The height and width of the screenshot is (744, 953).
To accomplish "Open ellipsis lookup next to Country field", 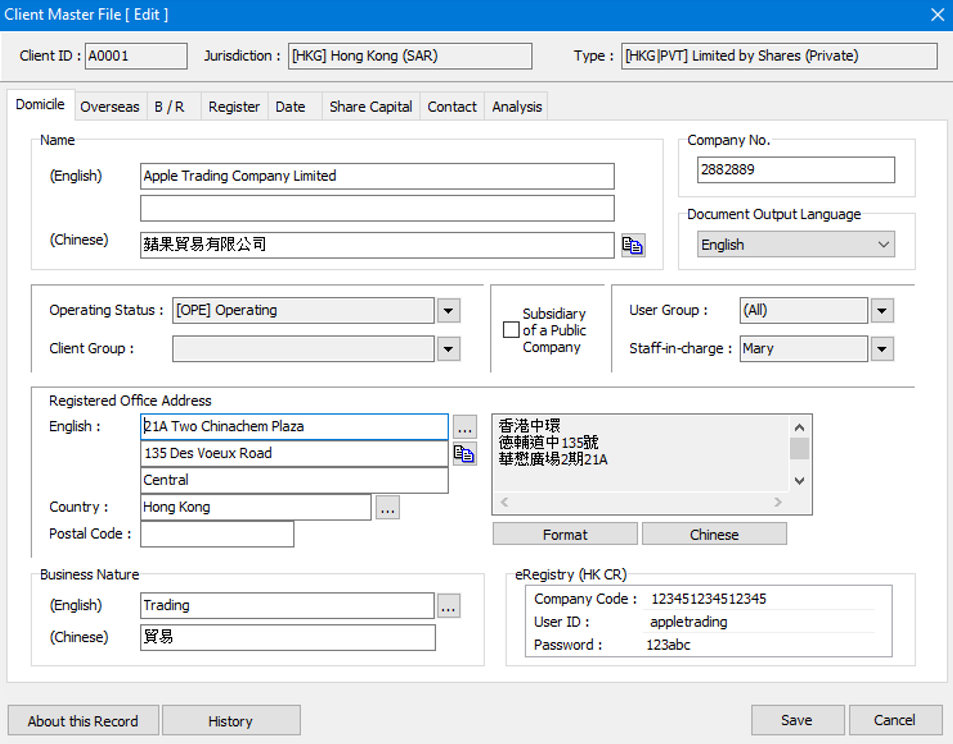I will 388,508.
